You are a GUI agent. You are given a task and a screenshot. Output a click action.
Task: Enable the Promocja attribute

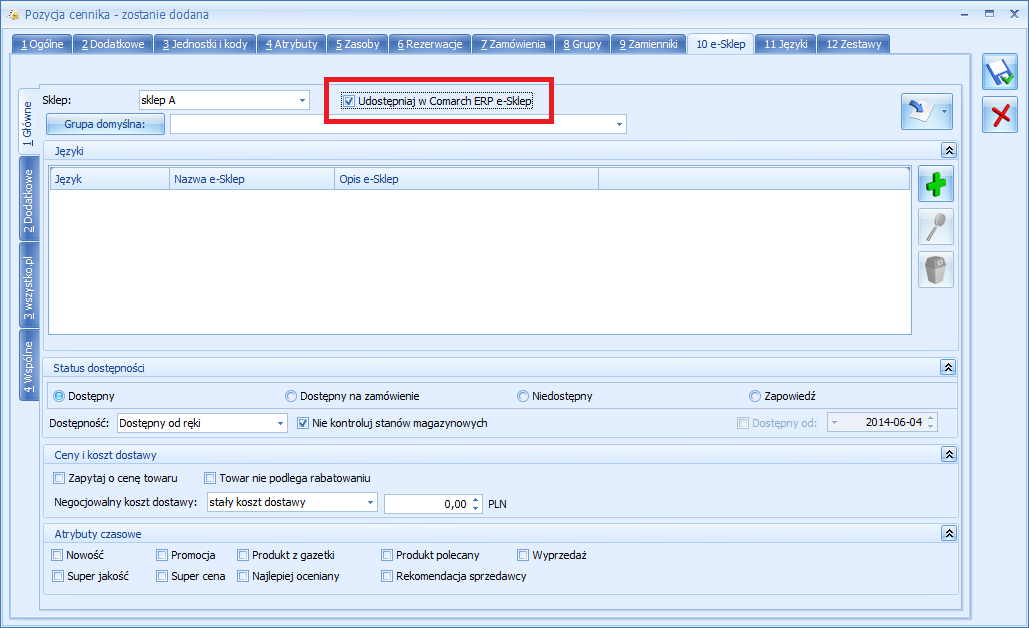pyautogui.click(x=162, y=555)
